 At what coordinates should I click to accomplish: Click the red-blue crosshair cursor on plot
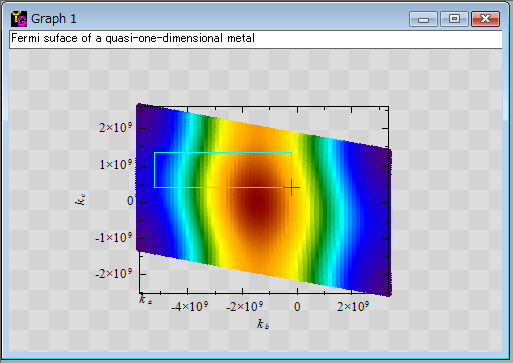tap(292, 187)
